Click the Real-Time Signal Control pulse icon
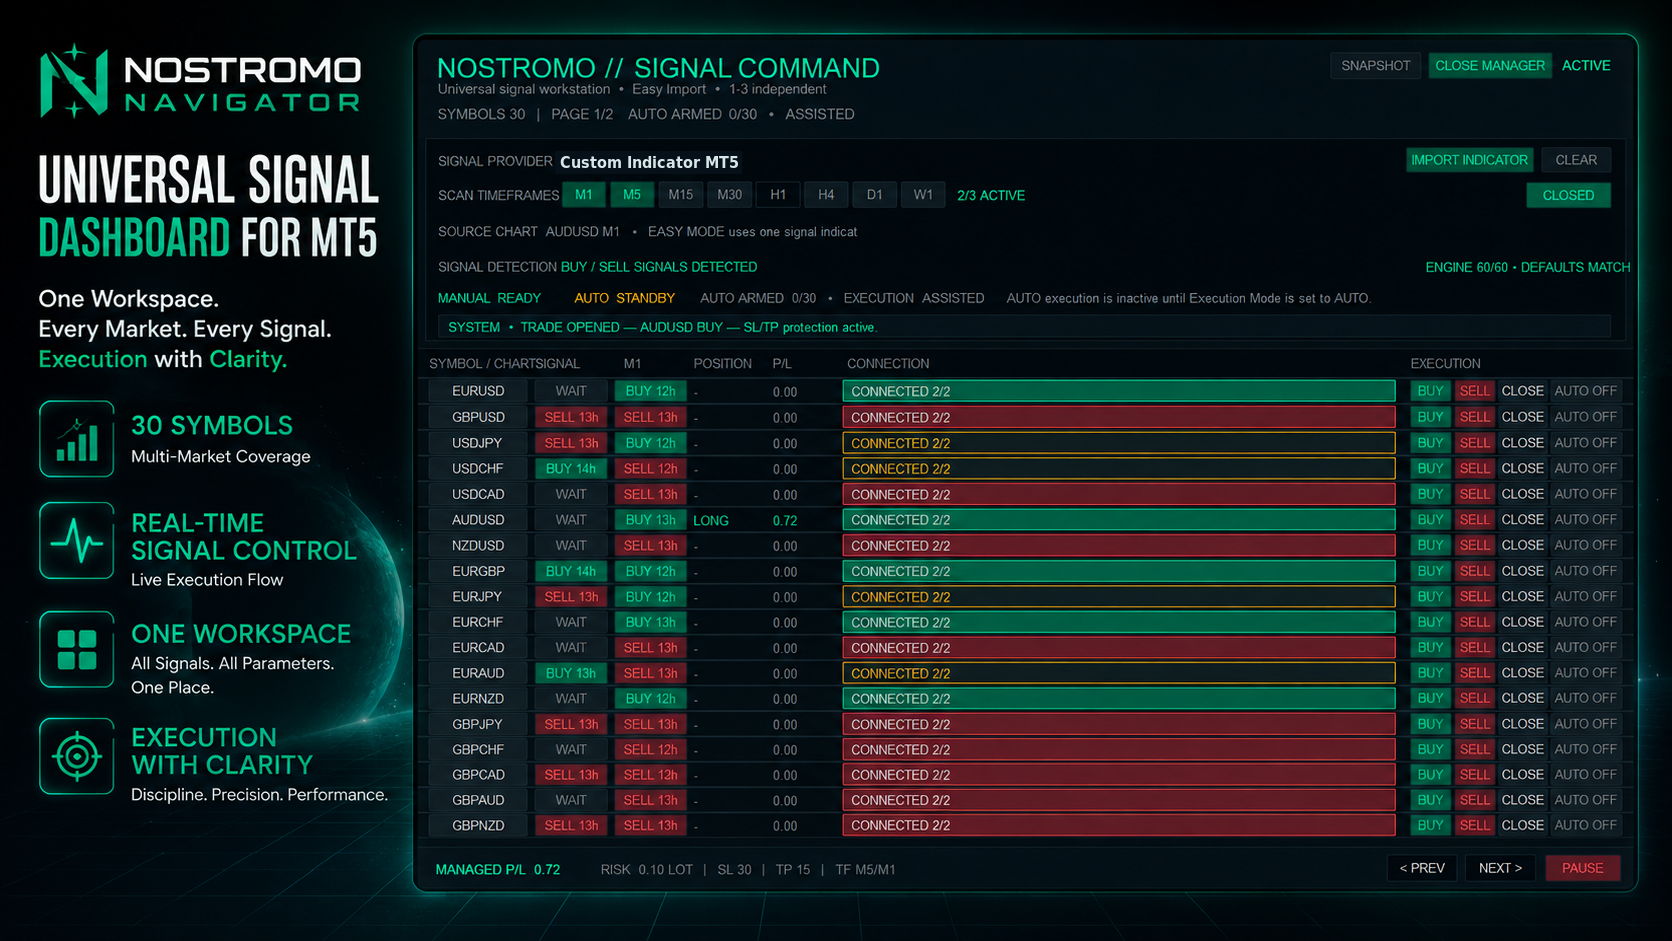Image resolution: width=1672 pixels, height=941 pixels. tap(77, 541)
